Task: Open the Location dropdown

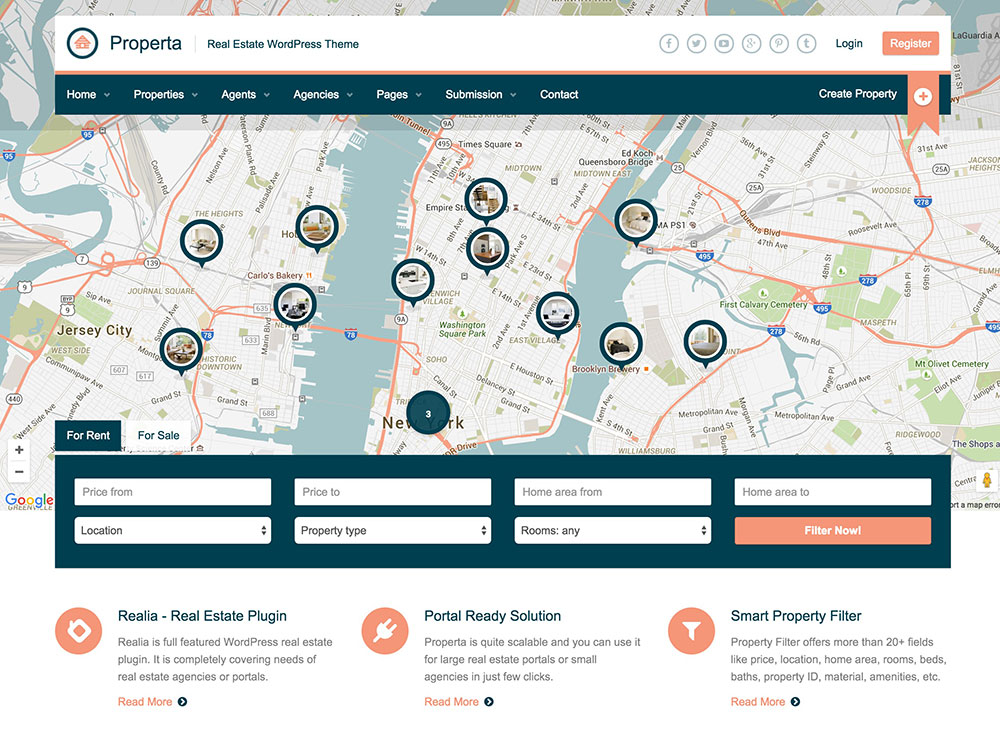Action: coord(173,531)
